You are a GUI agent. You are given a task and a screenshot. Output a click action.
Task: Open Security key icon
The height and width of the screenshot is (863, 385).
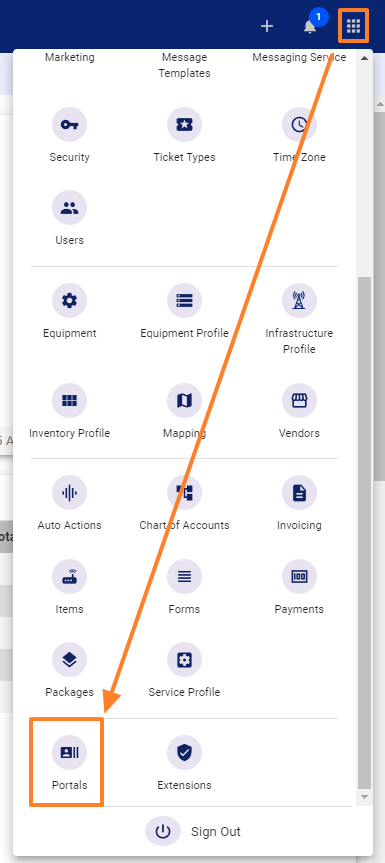(x=69, y=124)
